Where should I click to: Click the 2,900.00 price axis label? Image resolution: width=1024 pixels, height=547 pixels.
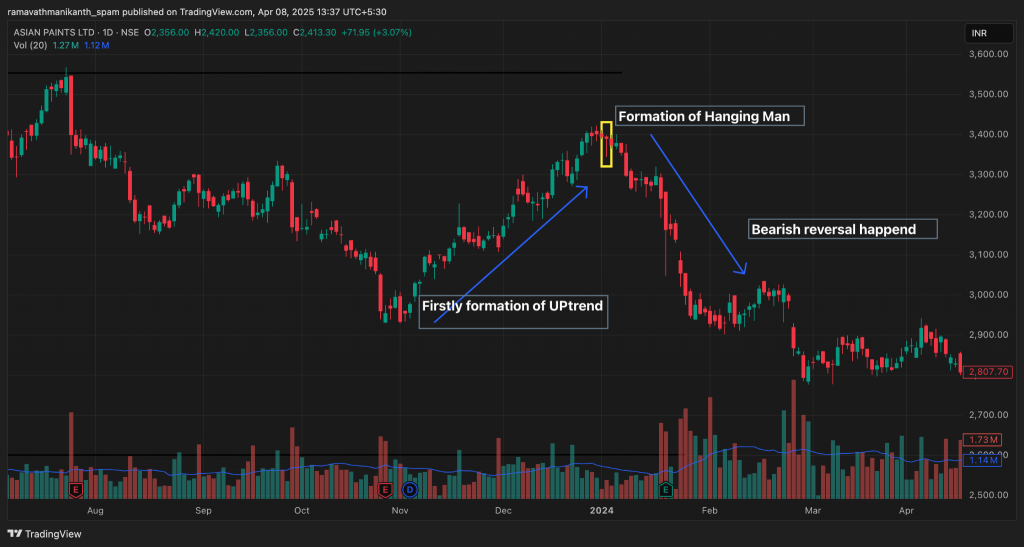[988, 335]
